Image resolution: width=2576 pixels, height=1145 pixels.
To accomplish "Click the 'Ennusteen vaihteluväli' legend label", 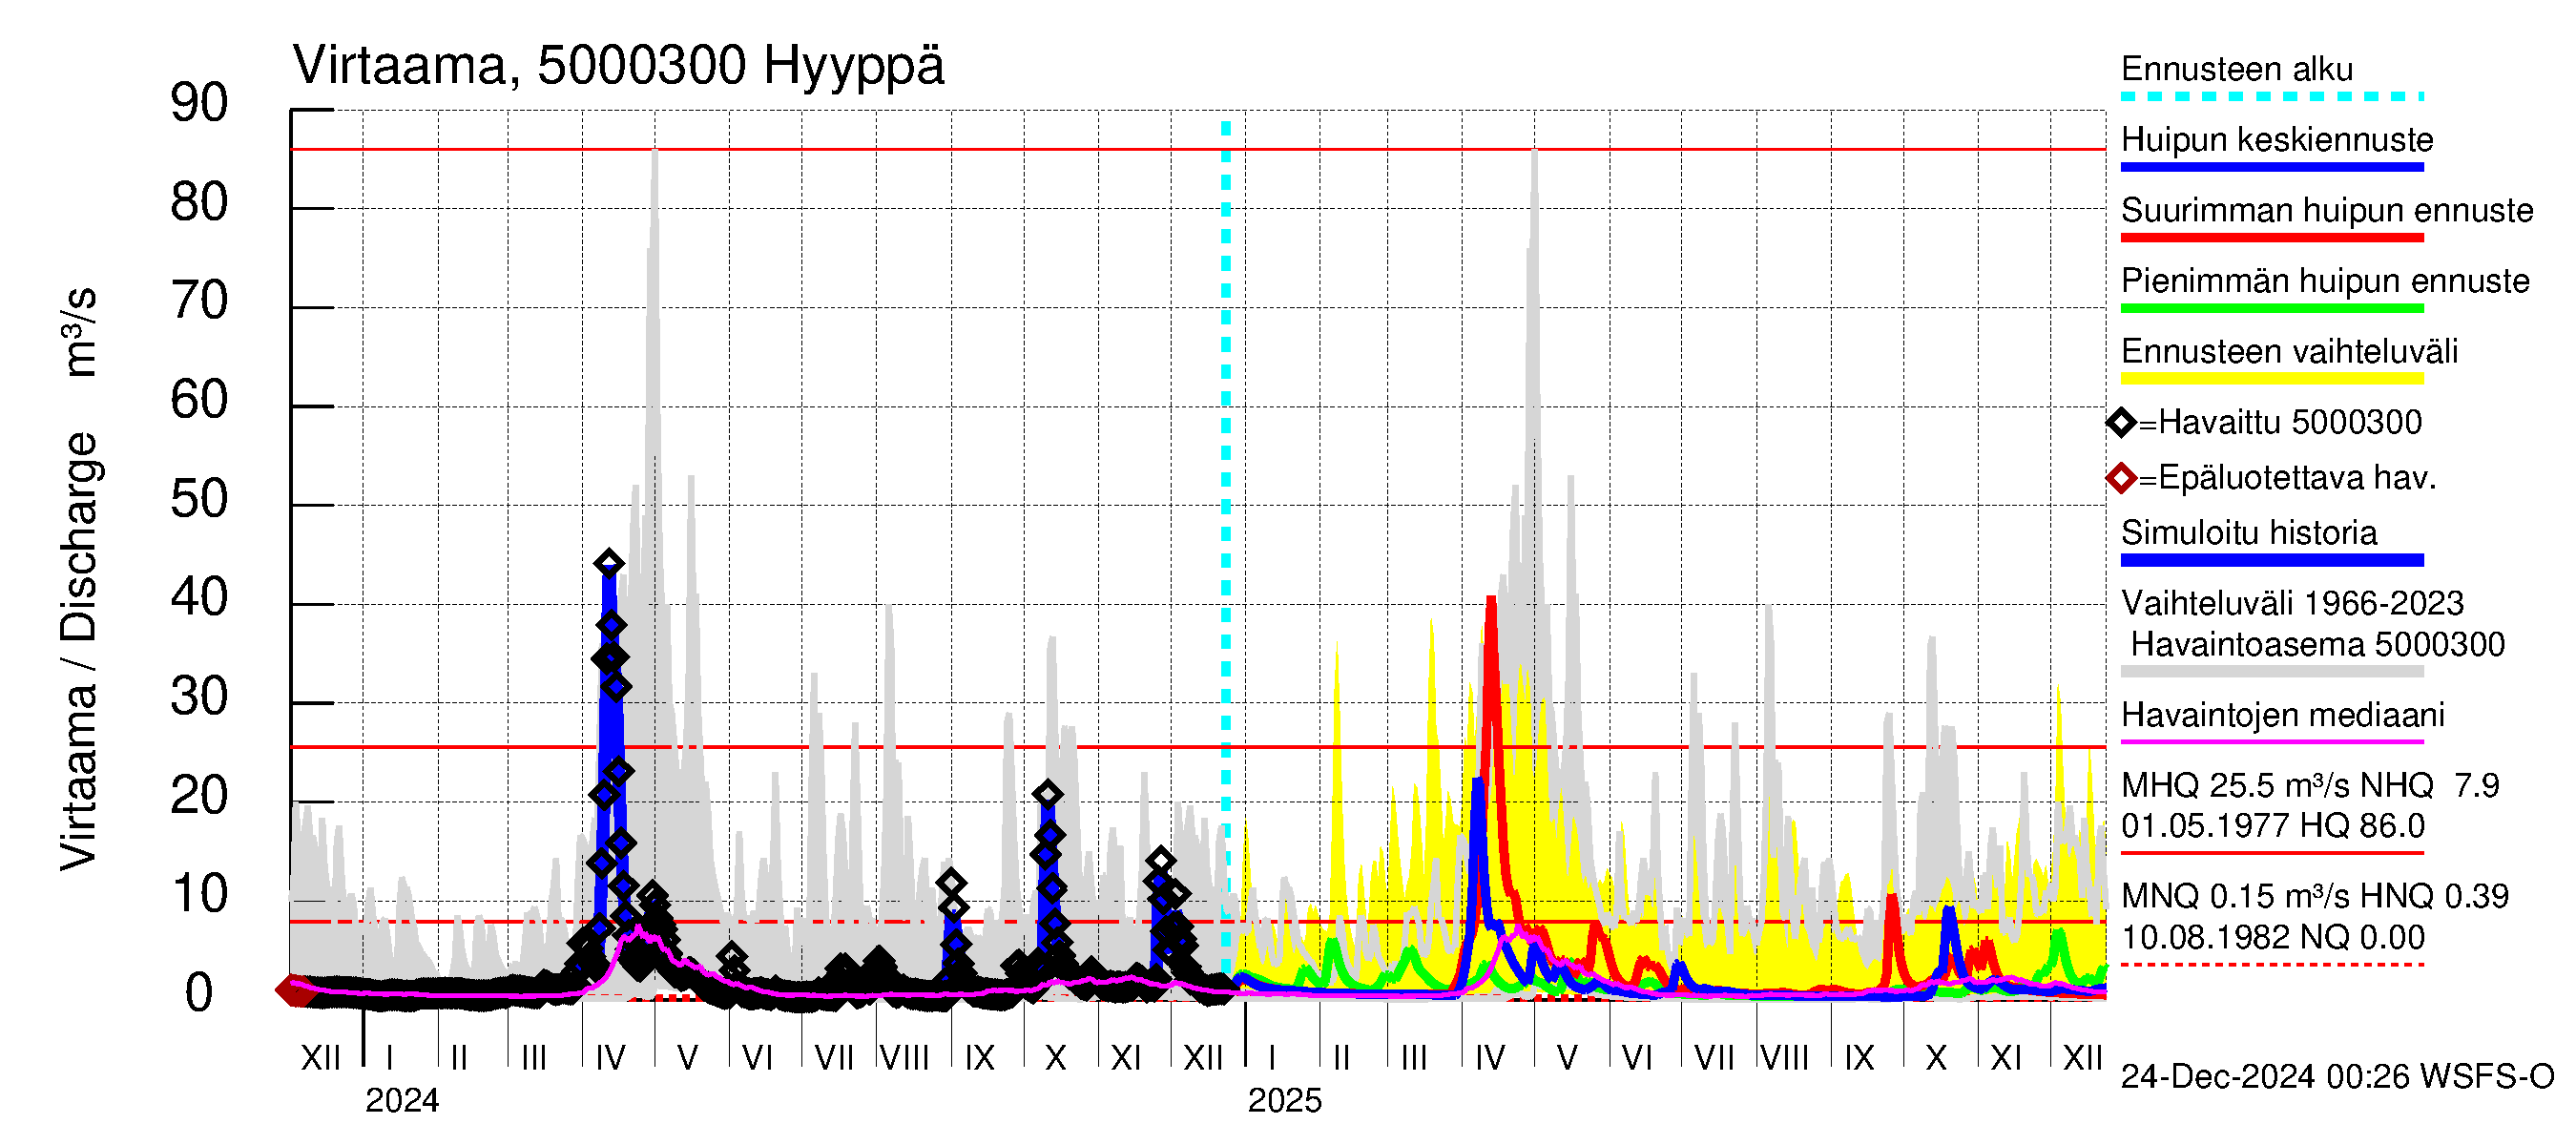I will click(x=2289, y=352).
